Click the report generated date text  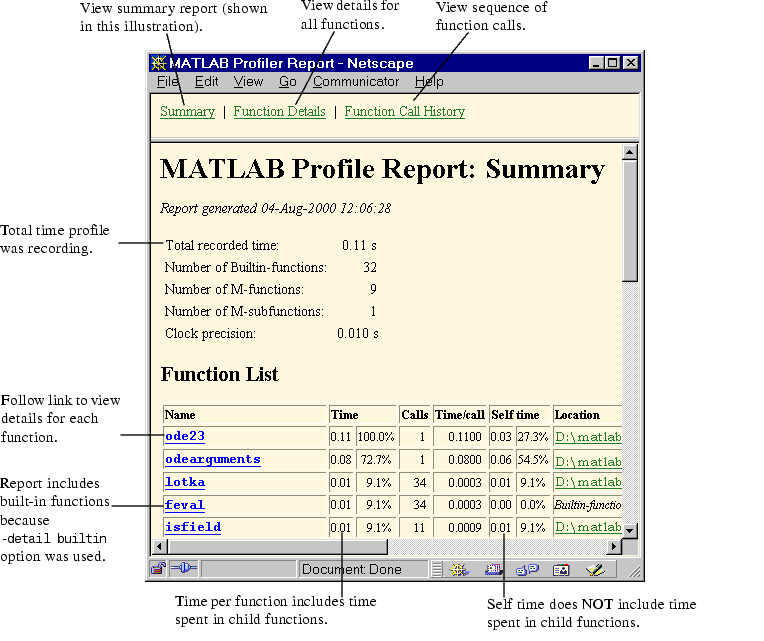pyautogui.click(x=275, y=208)
